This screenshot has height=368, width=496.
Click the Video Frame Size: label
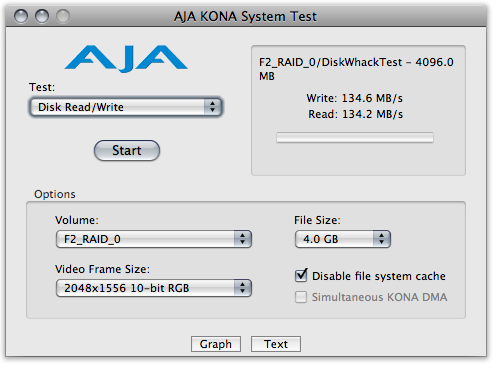(102, 269)
